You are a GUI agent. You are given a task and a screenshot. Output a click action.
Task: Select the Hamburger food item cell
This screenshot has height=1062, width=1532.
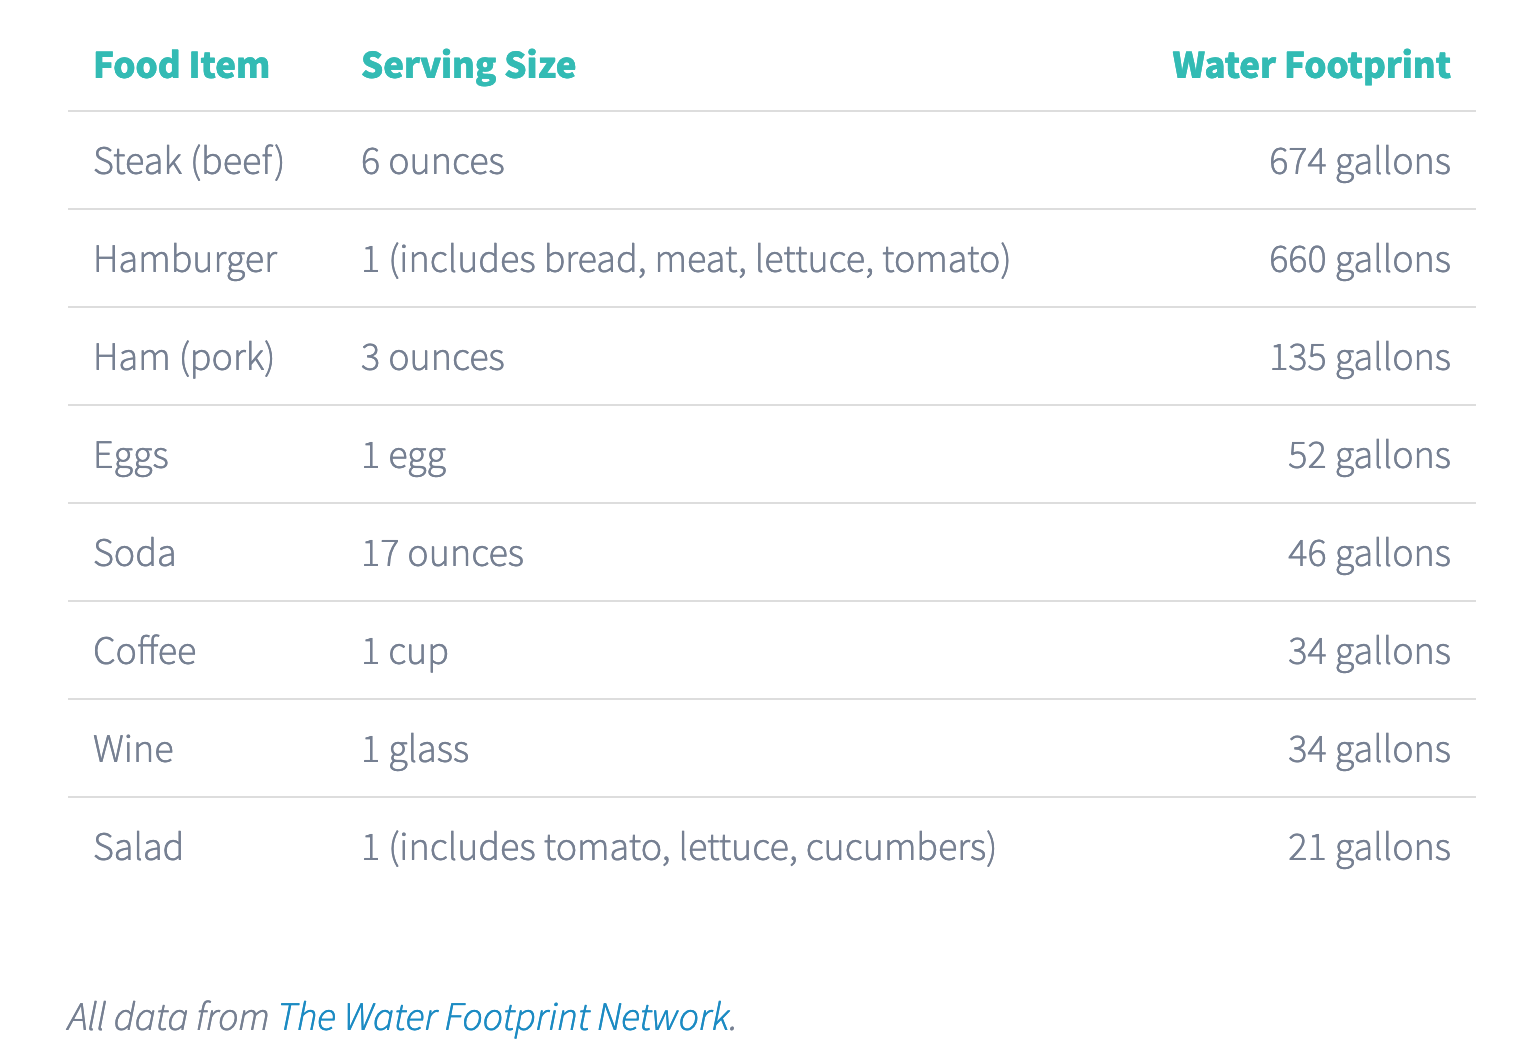[185, 259]
